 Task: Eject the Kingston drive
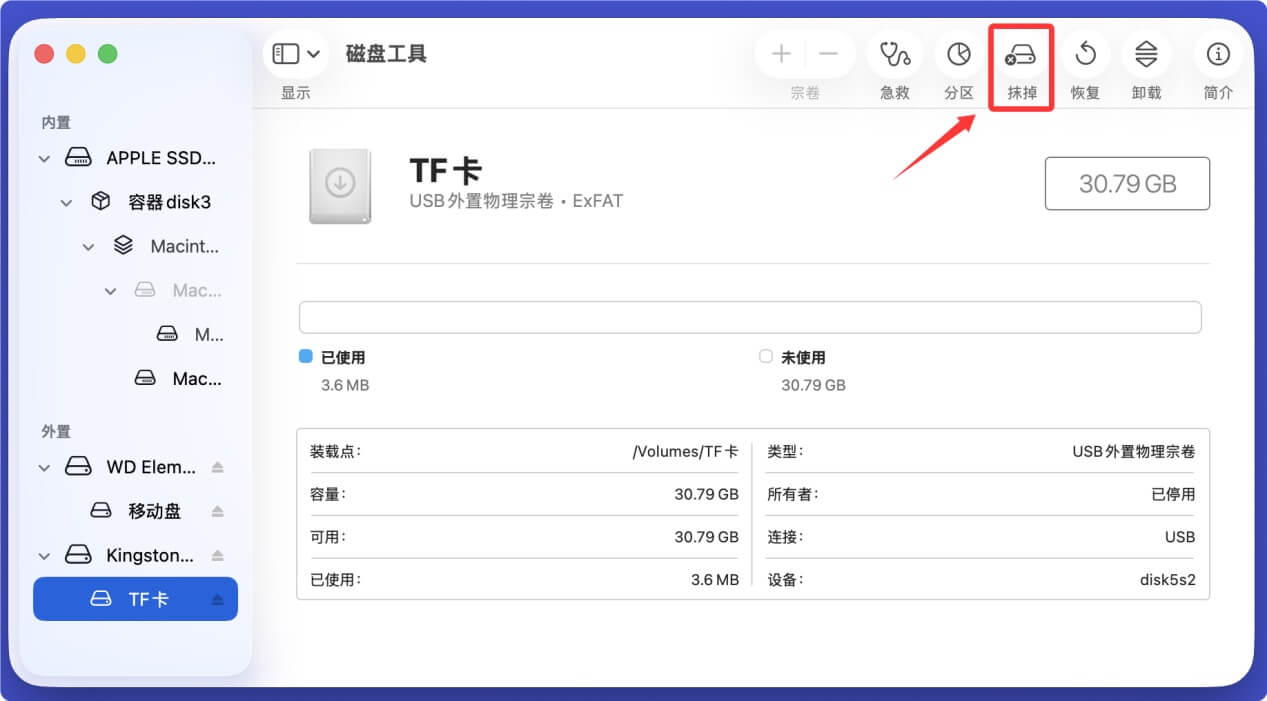pos(219,555)
